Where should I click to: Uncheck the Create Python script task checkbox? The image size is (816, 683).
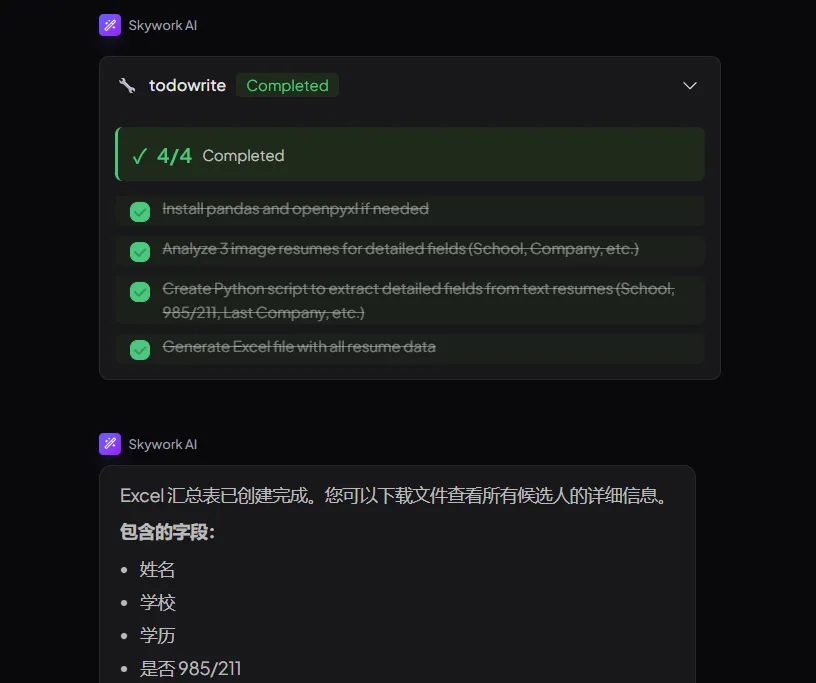140,292
